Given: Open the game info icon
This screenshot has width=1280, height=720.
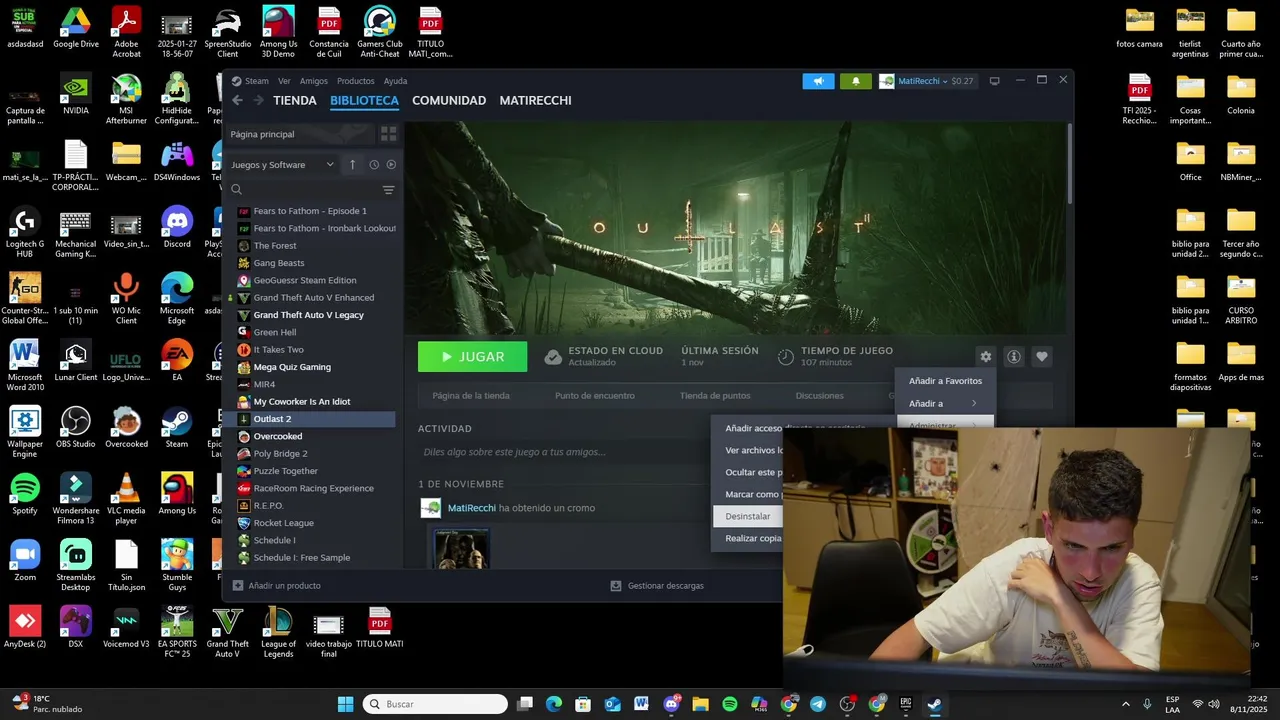Looking at the screenshot, I should point(1014,357).
